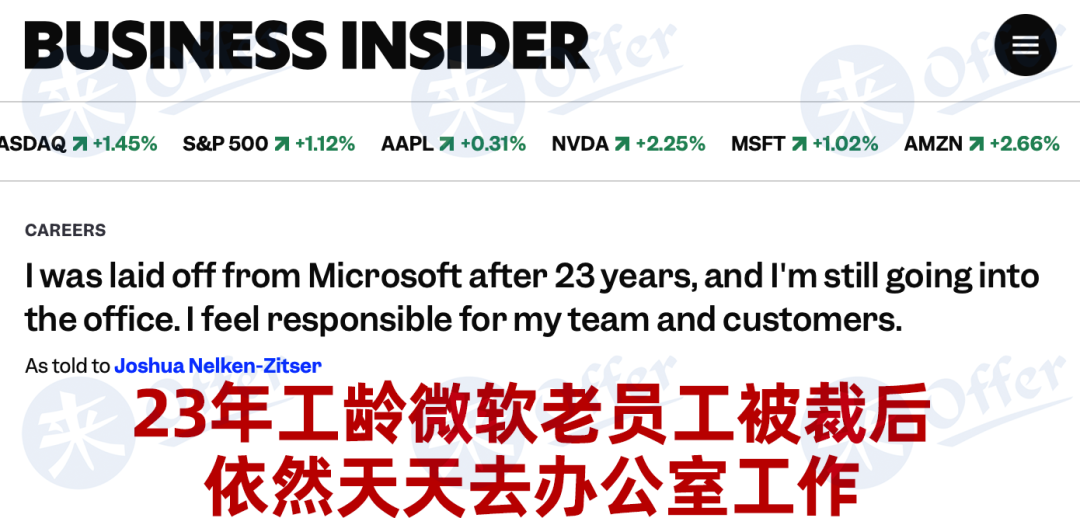Click the AMZN up arrow icon

pyautogui.click(x=976, y=144)
